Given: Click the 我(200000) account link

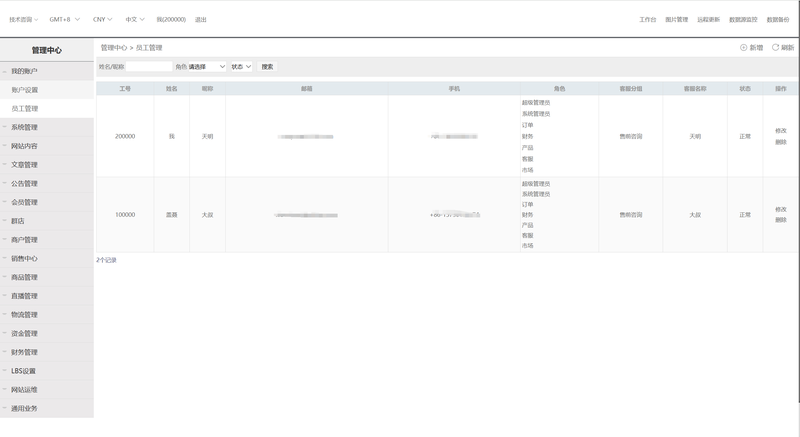Looking at the screenshot, I should click(171, 19).
